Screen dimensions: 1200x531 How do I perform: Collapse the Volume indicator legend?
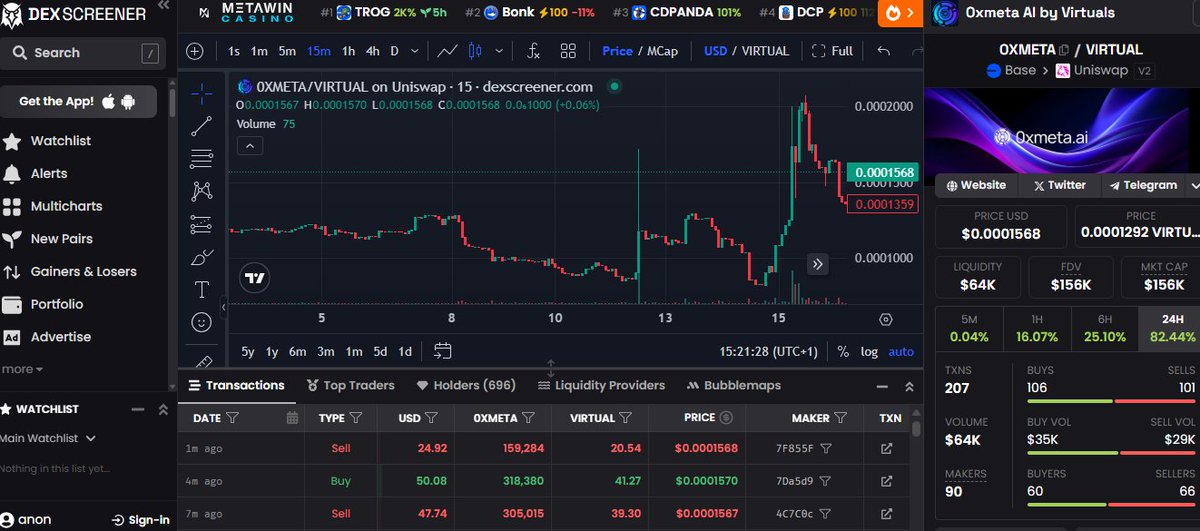(250, 146)
